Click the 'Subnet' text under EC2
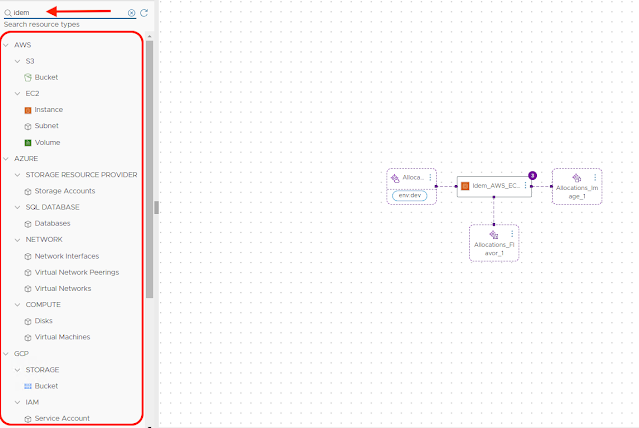This screenshot has width=639, height=428. [47, 126]
